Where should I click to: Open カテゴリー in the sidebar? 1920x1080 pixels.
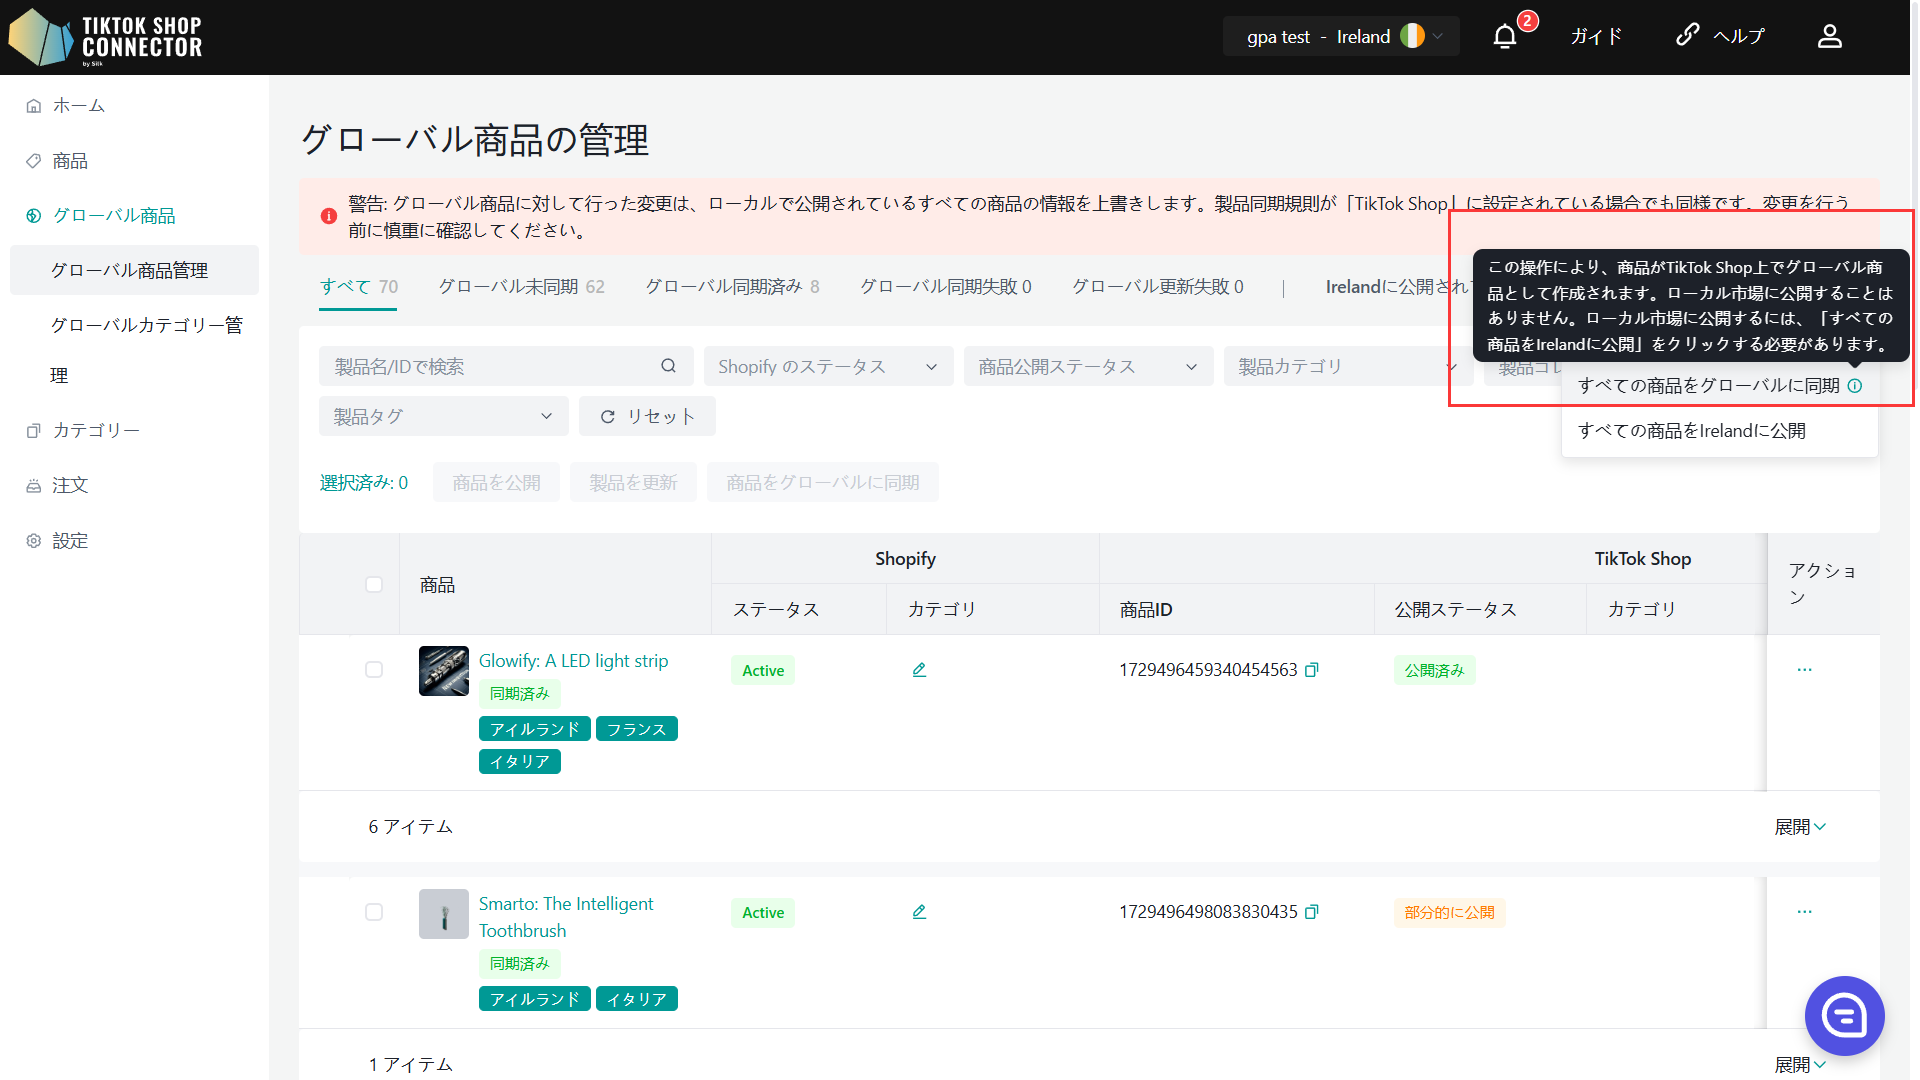[x=96, y=431]
